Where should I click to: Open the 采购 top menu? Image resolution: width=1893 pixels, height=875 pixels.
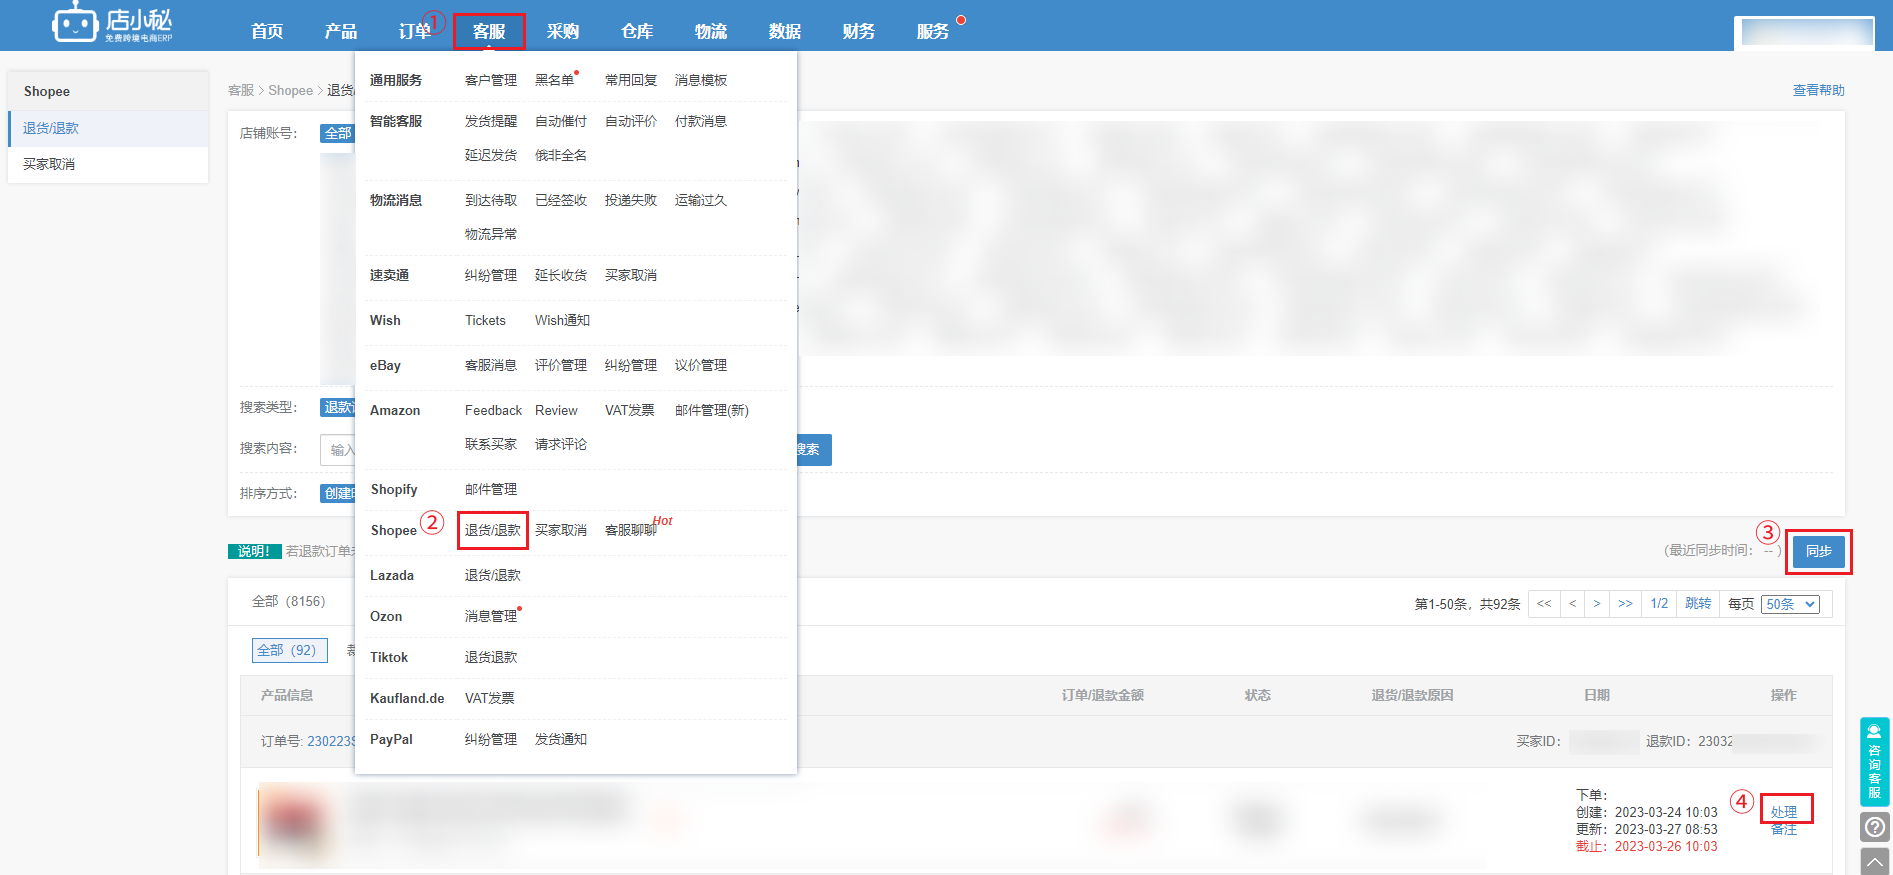click(563, 31)
